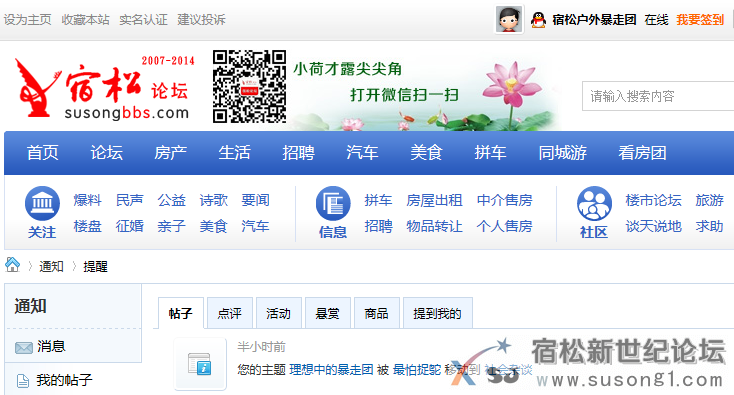Click the QQ penguin icon
This screenshot has width=734, height=395.
click(x=538, y=20)
